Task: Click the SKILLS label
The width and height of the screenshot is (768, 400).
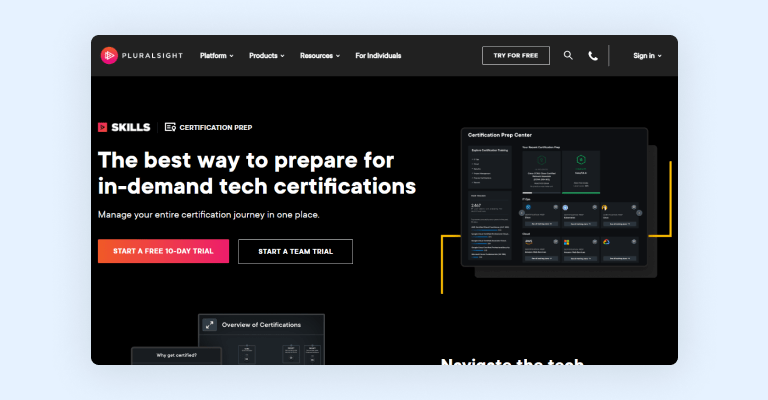Action: [131, 127]
